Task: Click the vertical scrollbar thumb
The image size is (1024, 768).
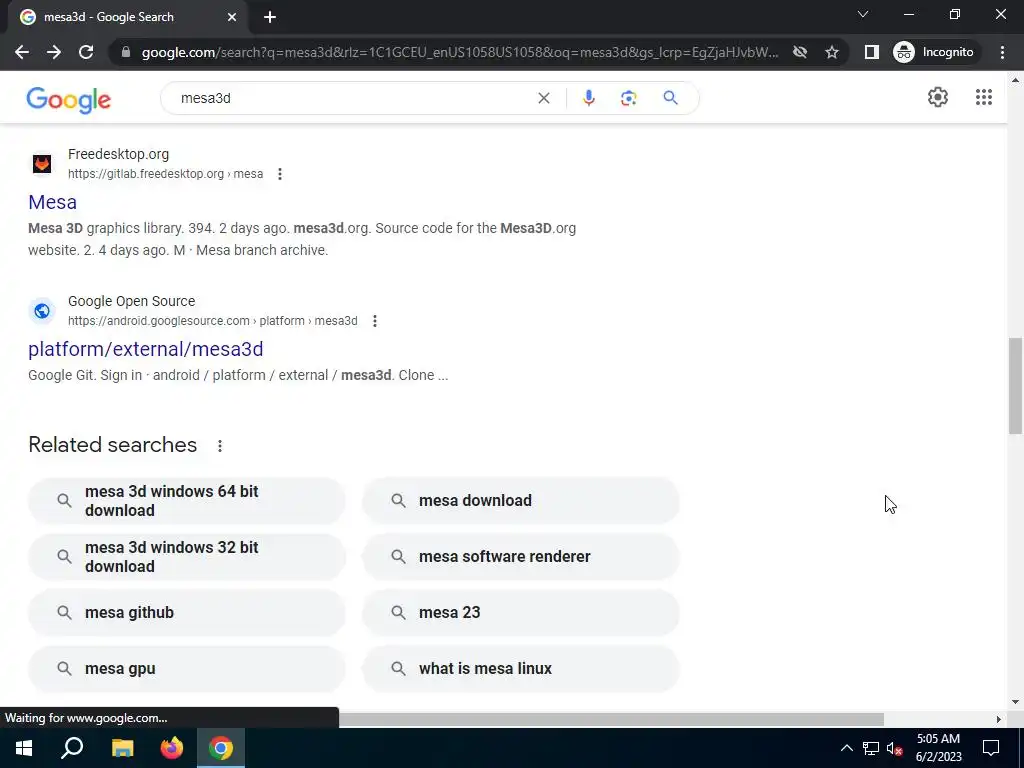Action: [1015, 385]
